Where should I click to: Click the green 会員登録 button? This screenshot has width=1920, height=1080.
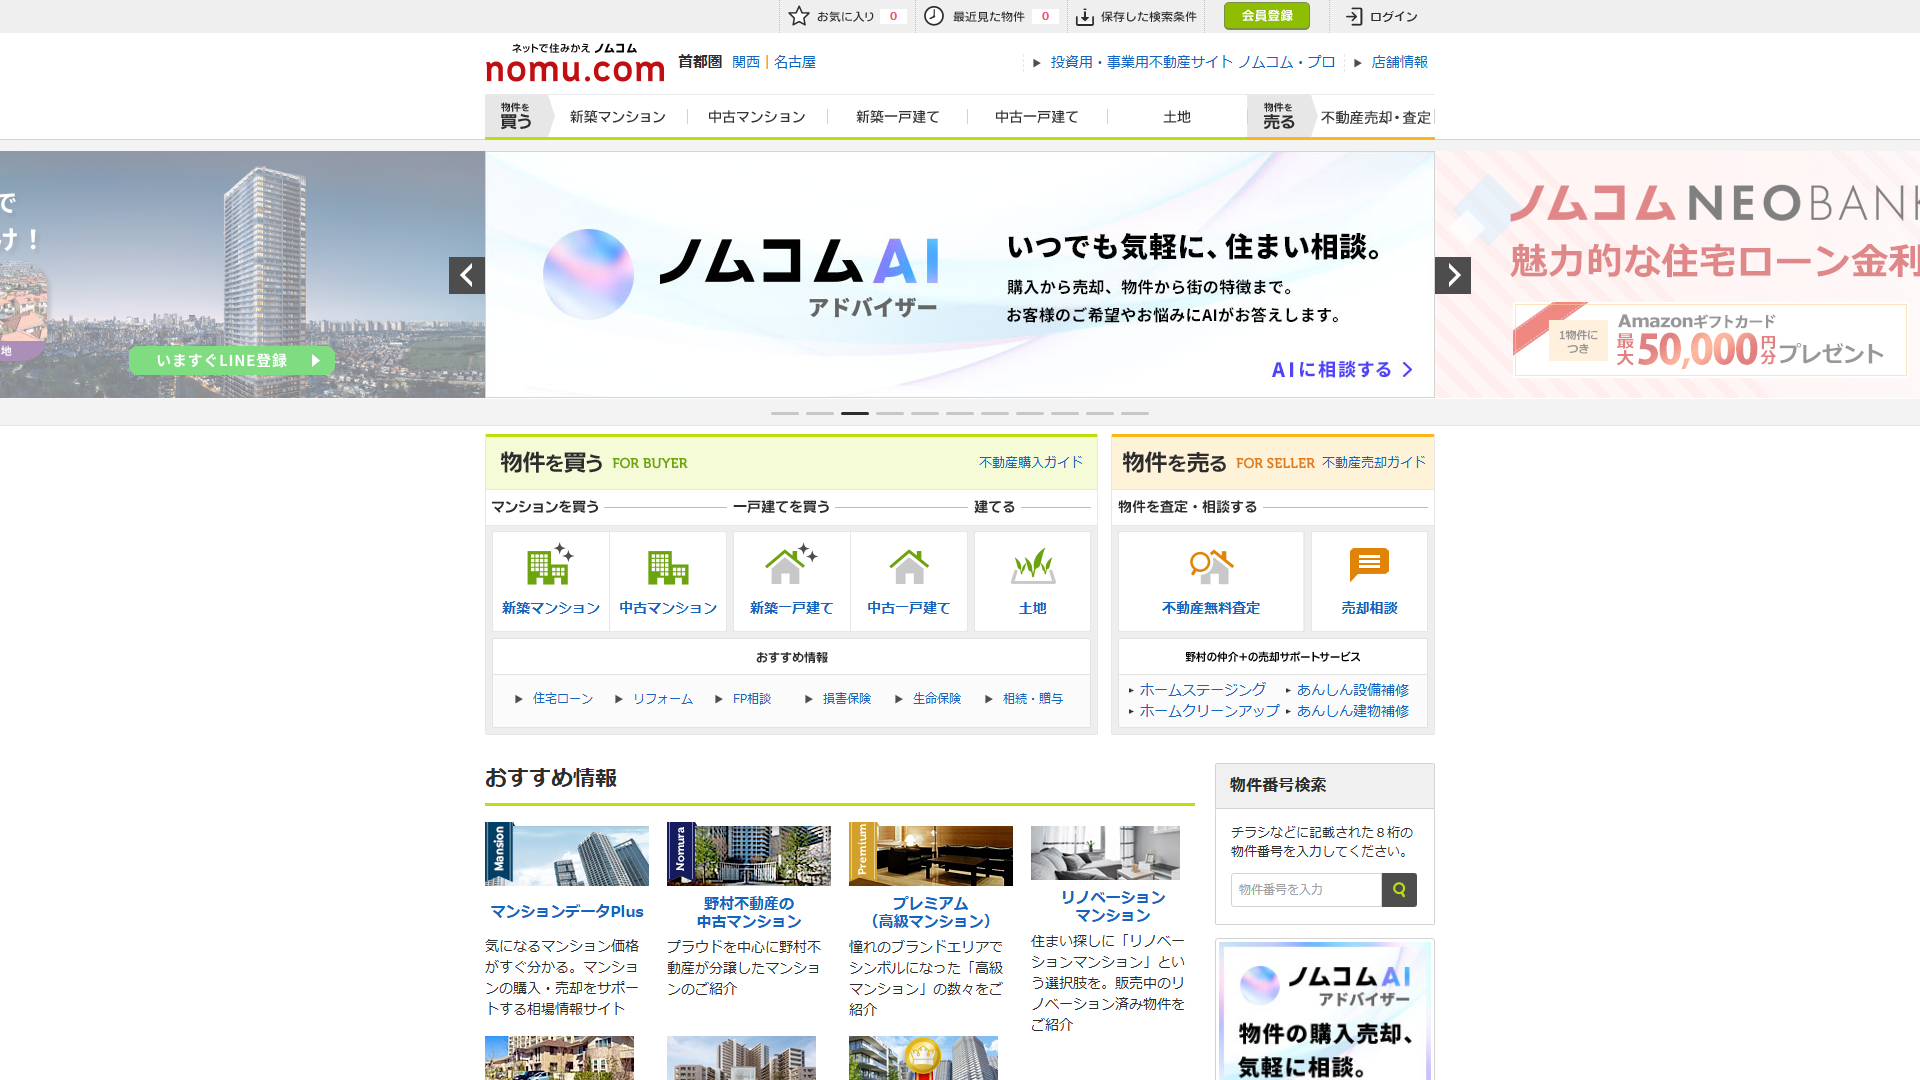(x=1266, y=16)
